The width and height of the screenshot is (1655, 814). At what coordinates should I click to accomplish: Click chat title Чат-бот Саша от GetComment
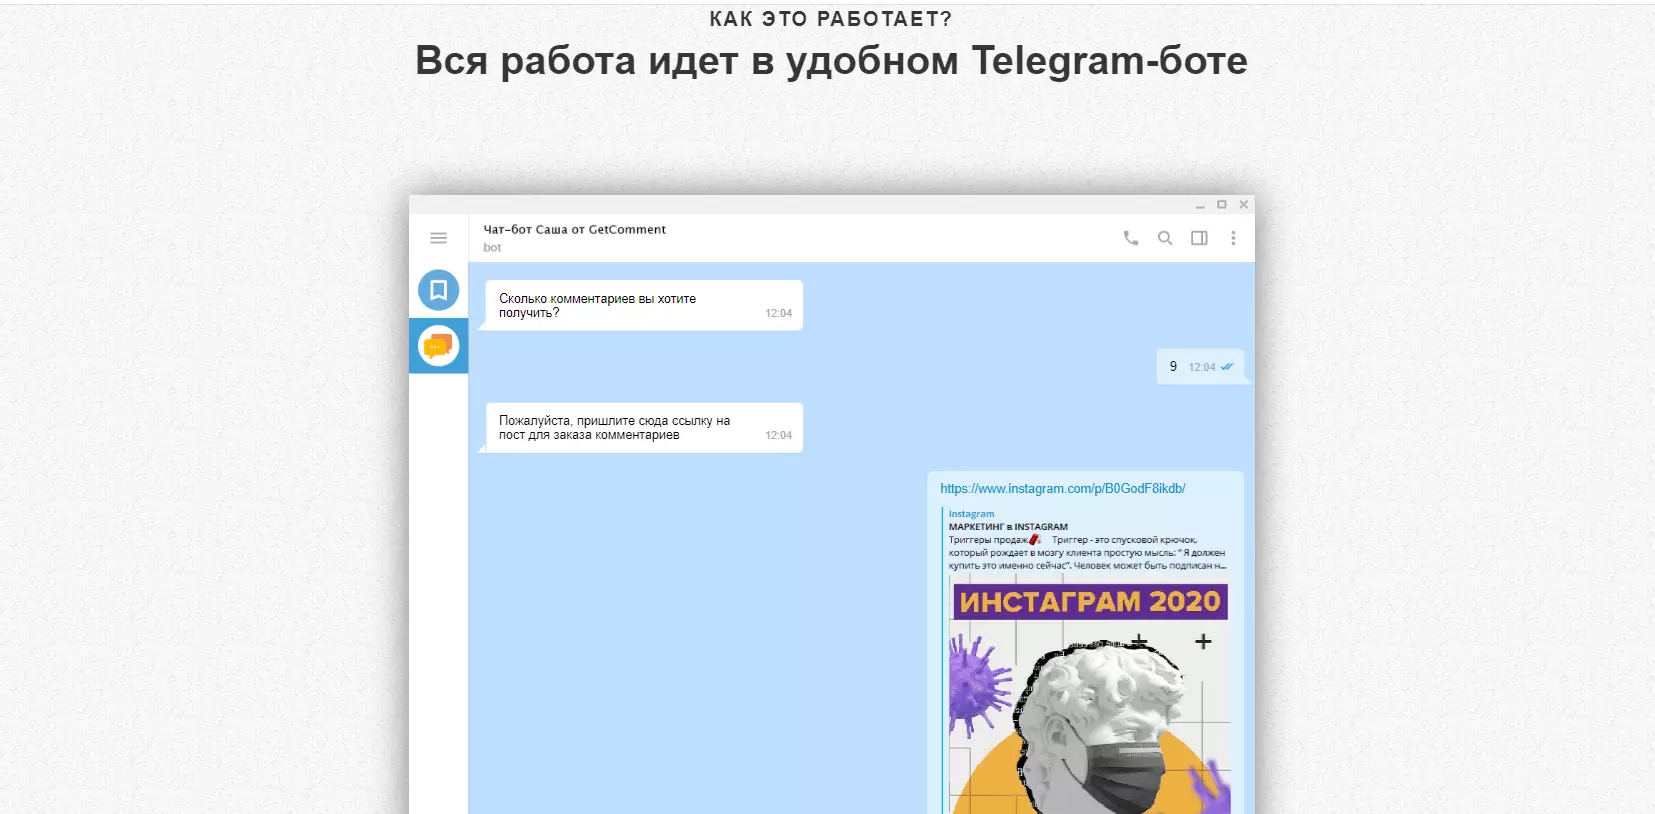tap(575, 229)
